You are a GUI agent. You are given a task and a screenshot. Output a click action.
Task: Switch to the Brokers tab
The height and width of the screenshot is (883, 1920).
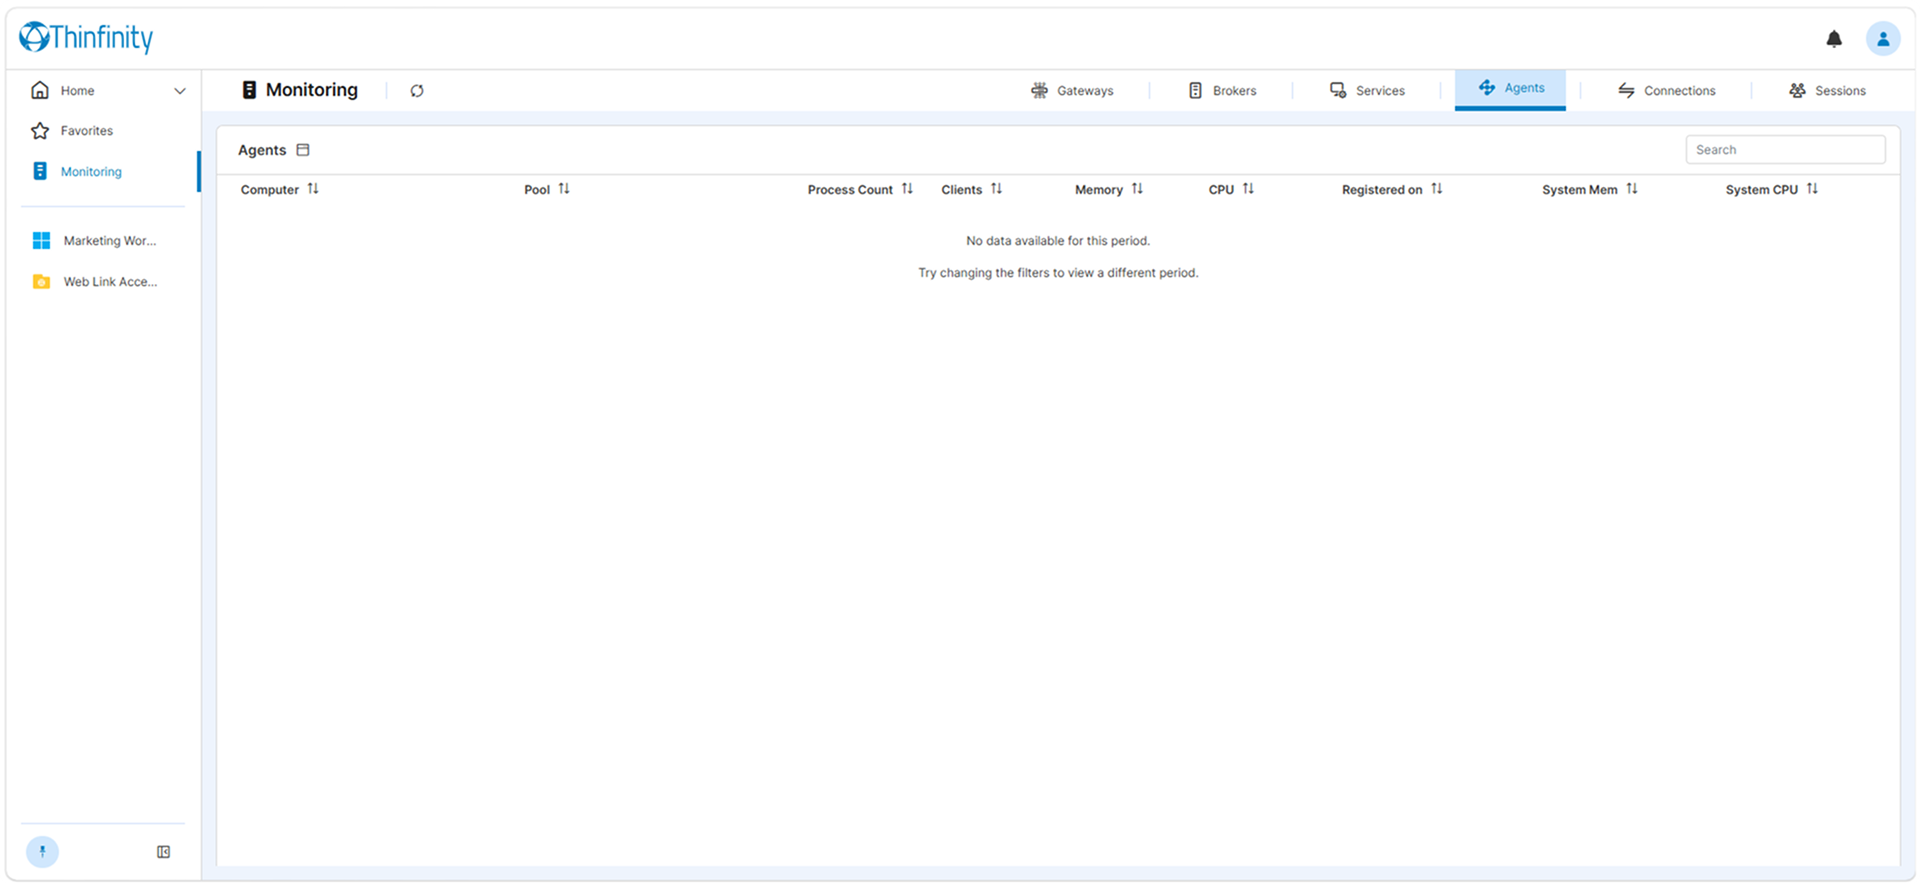point(1222,91)
